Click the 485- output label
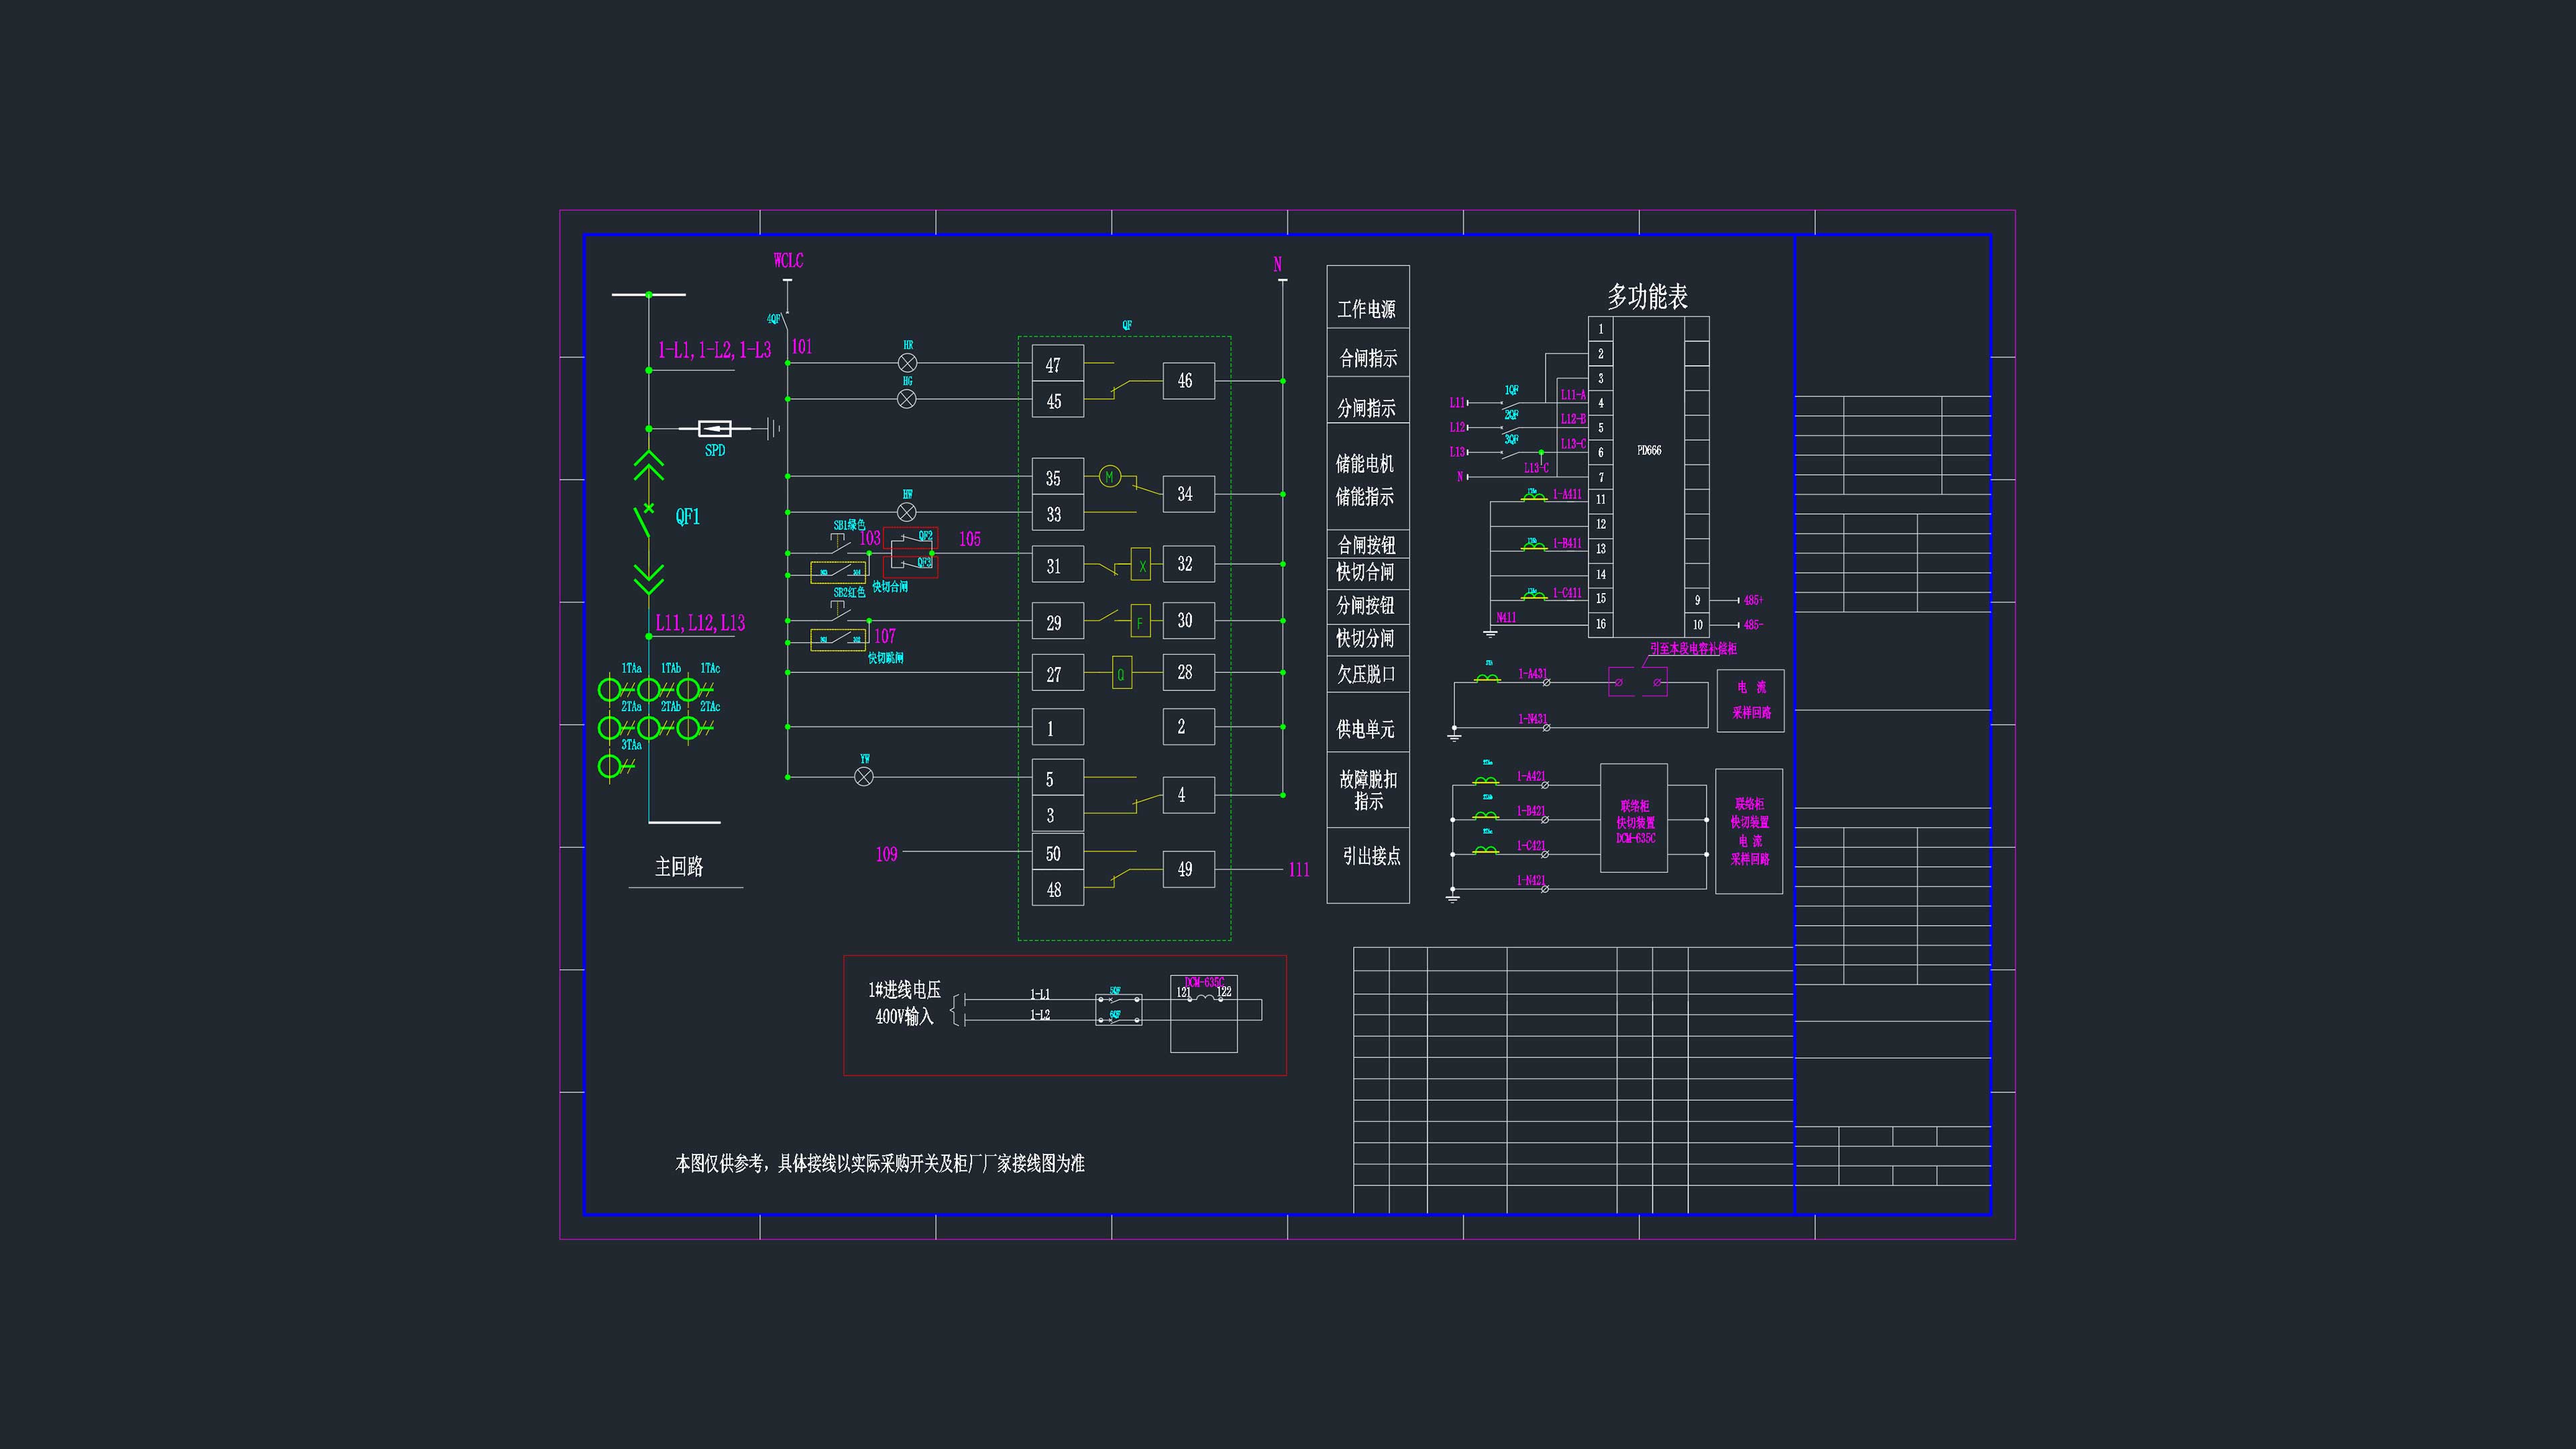This screenshot has height=1449, width=2576. point(1754,625)
